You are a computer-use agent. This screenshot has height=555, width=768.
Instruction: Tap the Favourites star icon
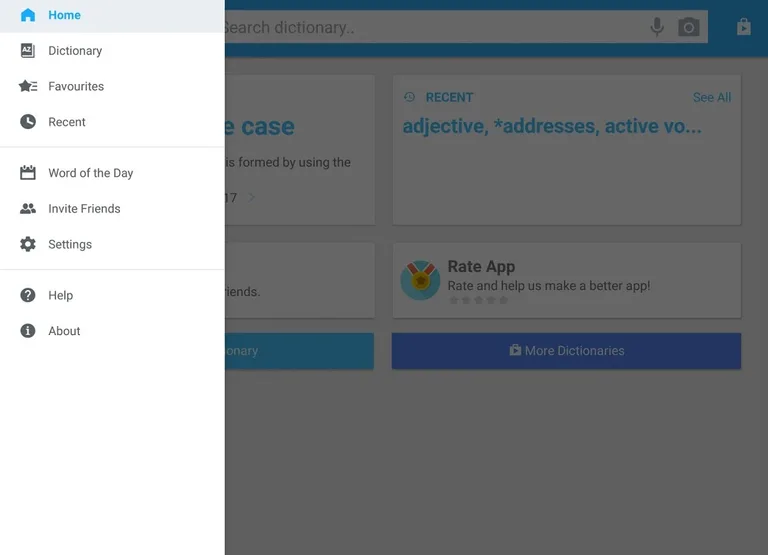coord(28,87)
